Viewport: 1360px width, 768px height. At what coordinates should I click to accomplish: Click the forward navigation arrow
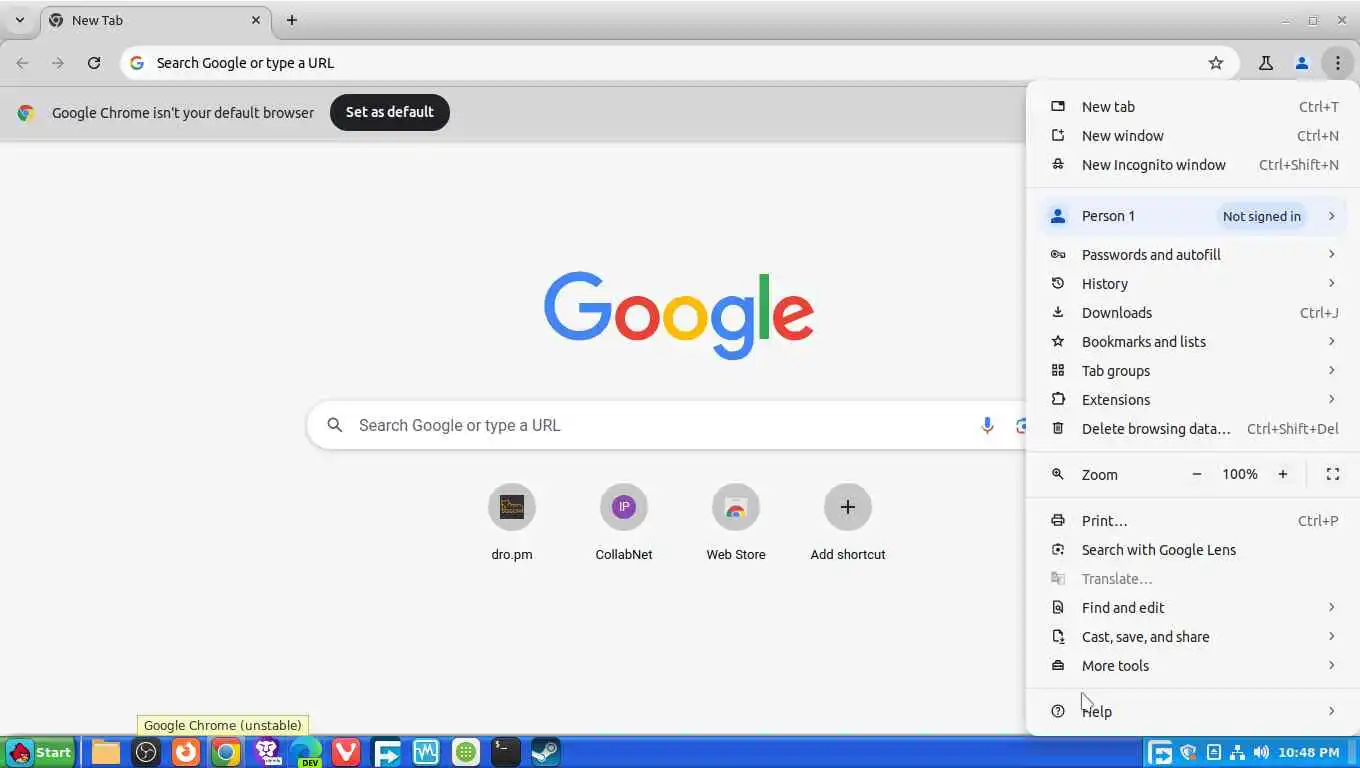pyautogui.click(x=58, y=63)
